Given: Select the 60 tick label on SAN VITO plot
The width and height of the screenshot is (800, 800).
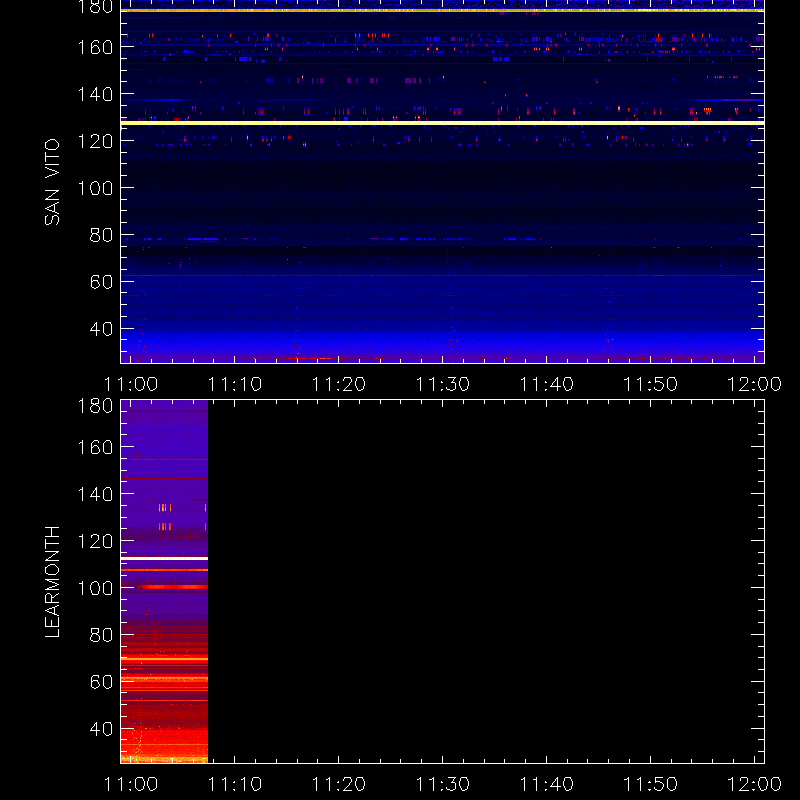Looking at the screenshot, I should coord(101,282).
